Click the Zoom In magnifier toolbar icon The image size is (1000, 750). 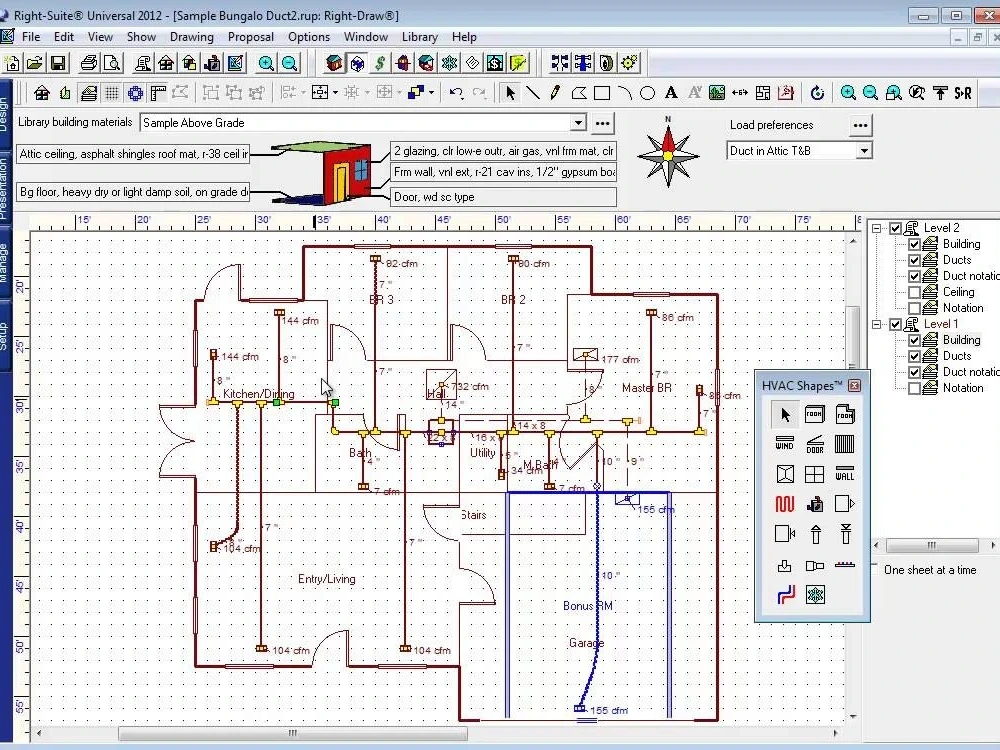click(x=848, y=92)
